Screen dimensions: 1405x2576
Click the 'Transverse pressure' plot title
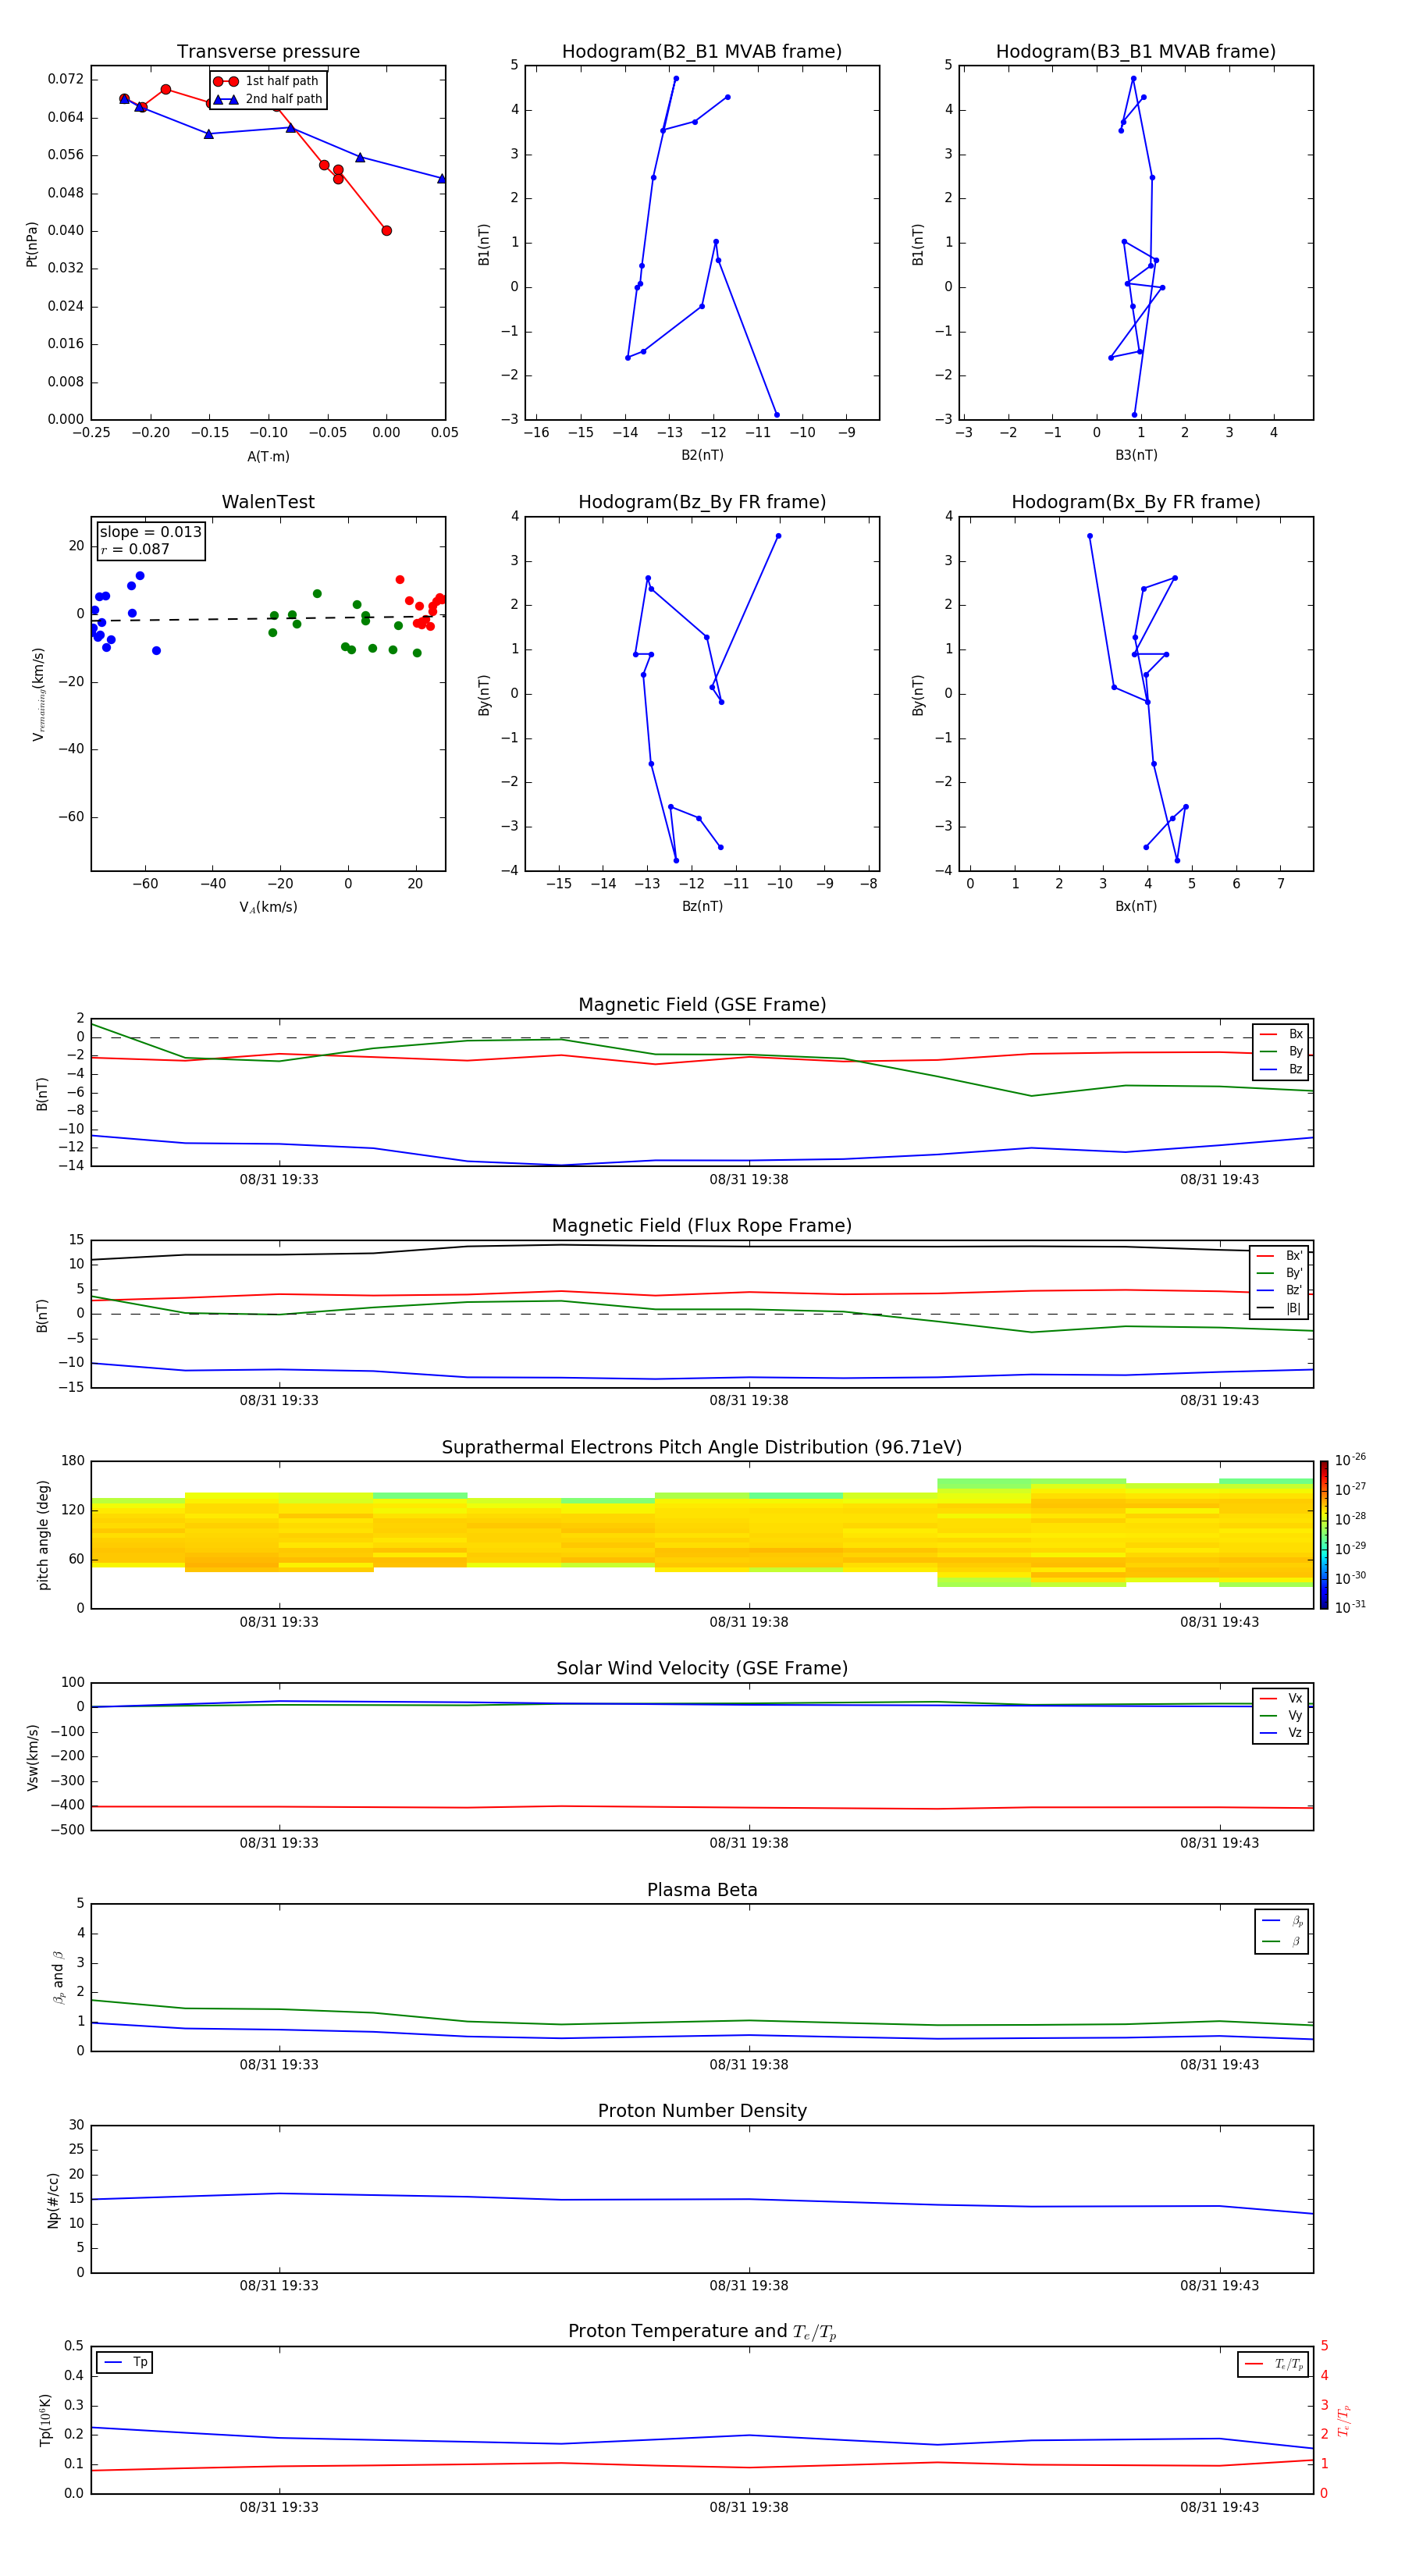pyautogui.click(x=268, y=52)
